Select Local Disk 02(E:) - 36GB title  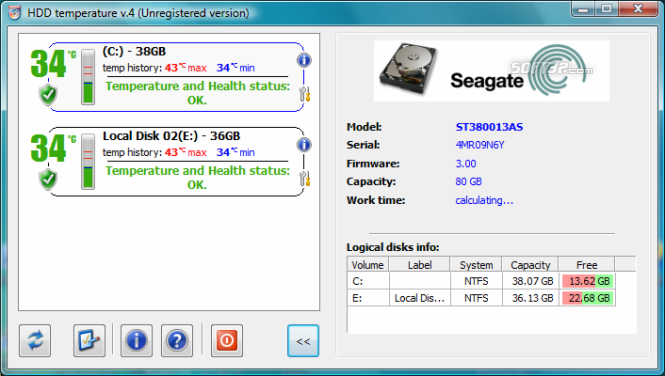click(x=171, y=136)
